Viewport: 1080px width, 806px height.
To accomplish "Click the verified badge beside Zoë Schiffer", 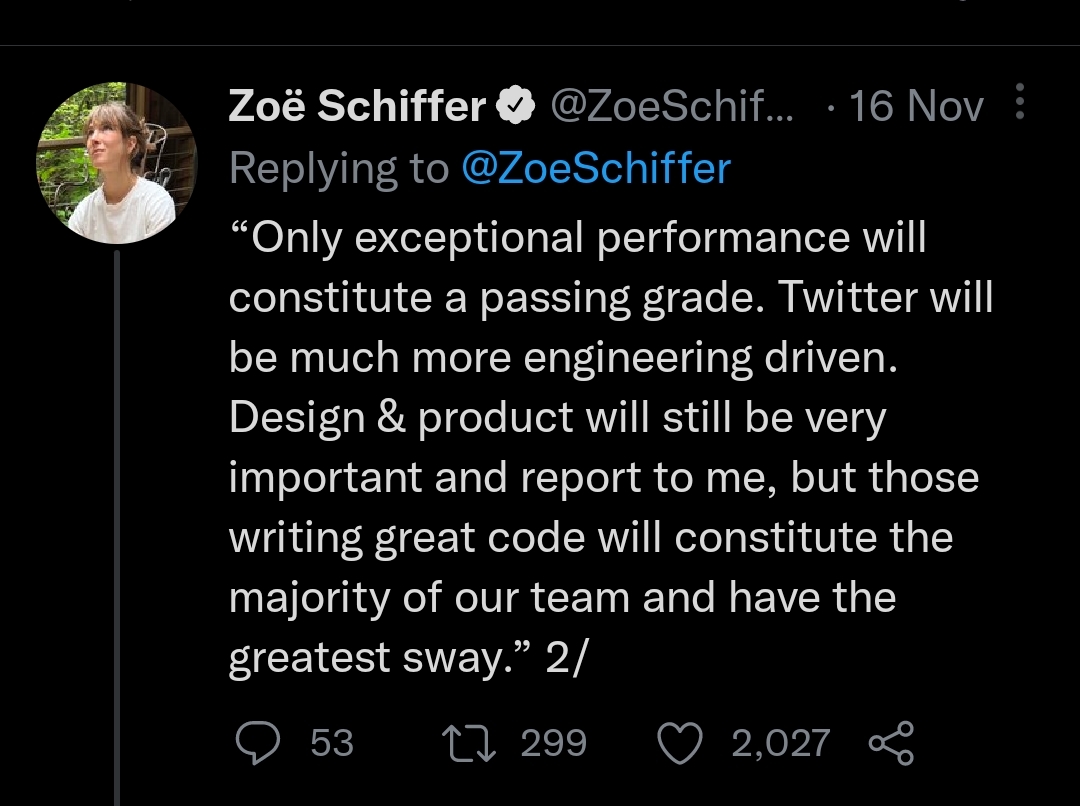I will tap(516, 106).
